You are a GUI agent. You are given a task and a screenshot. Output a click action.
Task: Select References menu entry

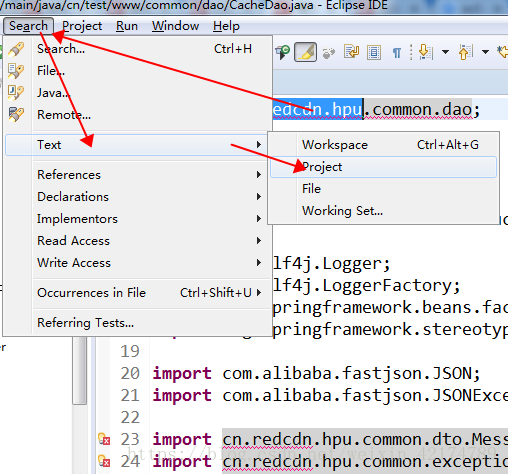coord(137,175)
